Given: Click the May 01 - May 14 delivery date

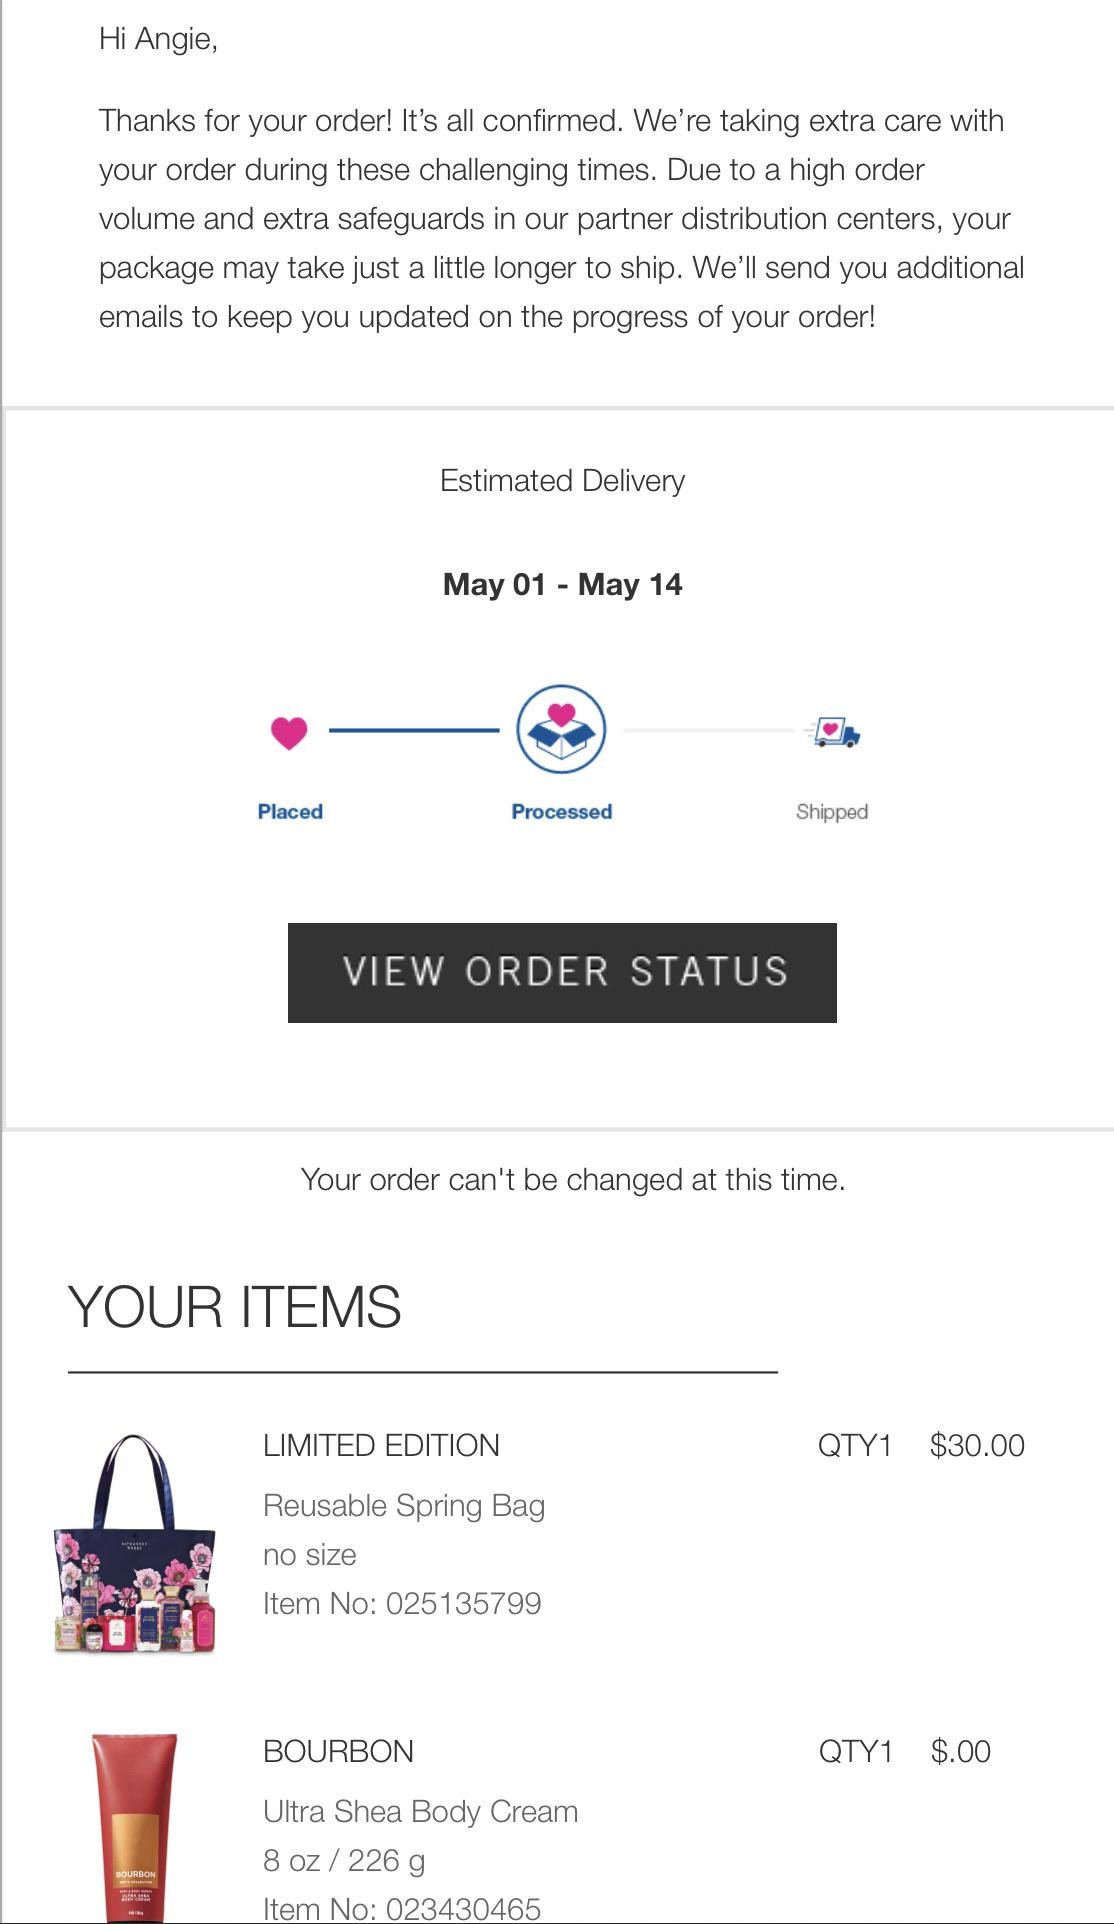Looking at the screenshot, I should point(562,584).
